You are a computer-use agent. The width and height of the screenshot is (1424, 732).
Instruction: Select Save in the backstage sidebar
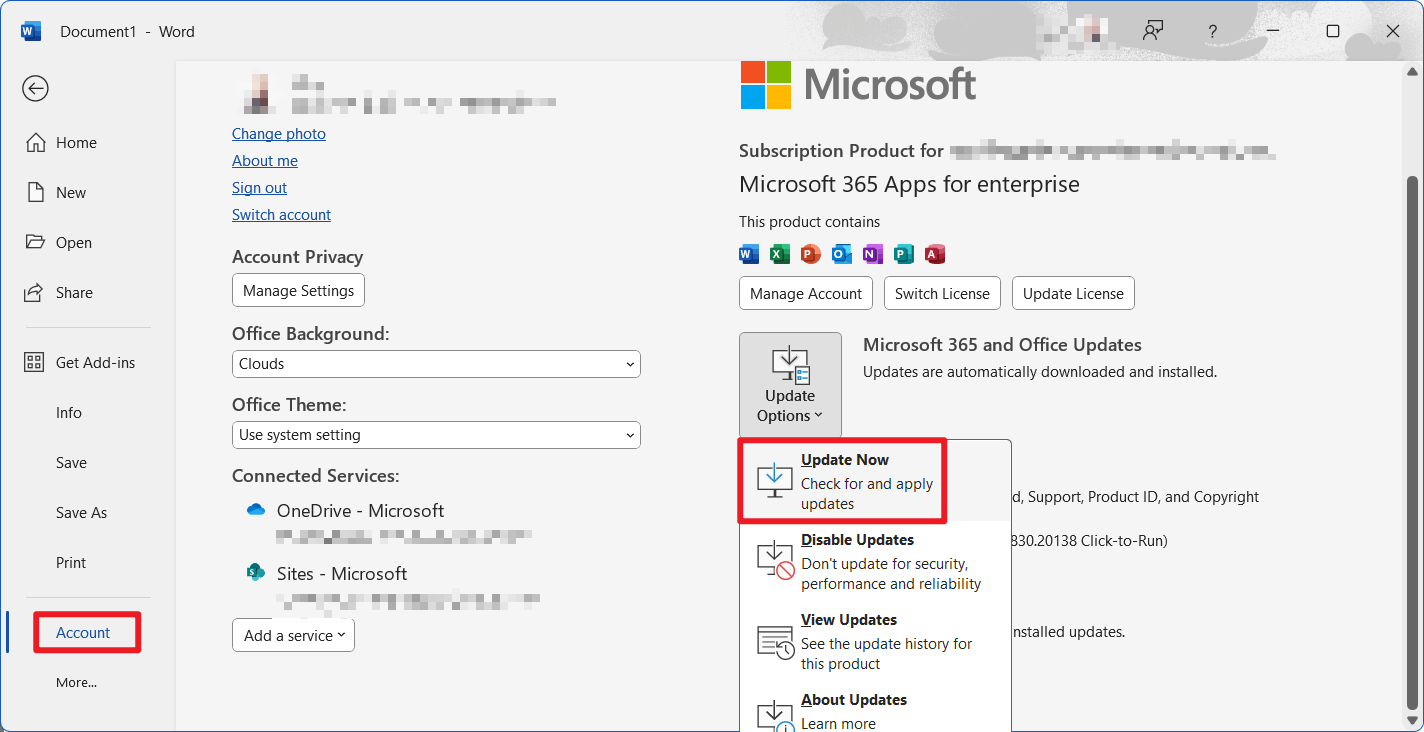(71, 463)
